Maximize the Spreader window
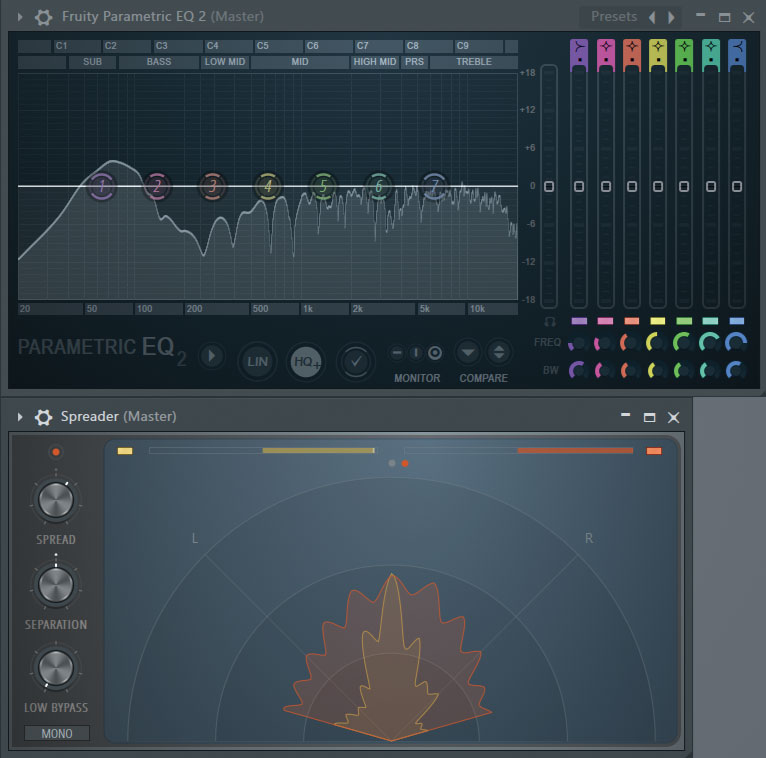766x758 pixels. point(649,417)
